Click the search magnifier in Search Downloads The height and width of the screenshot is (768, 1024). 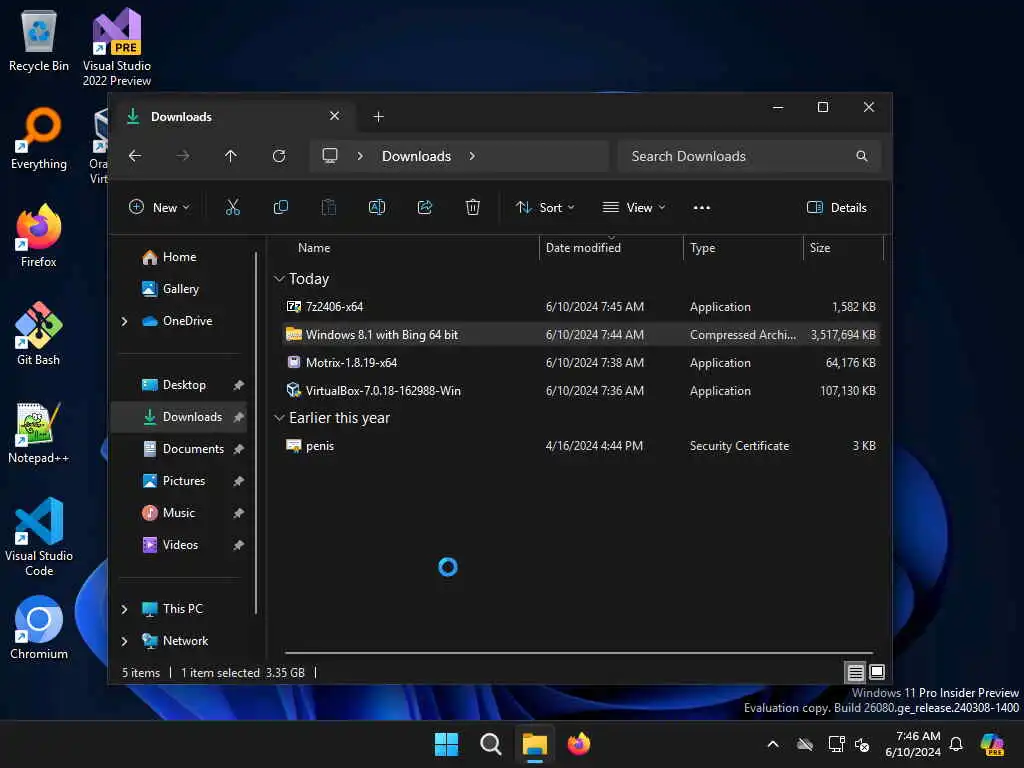862,156
